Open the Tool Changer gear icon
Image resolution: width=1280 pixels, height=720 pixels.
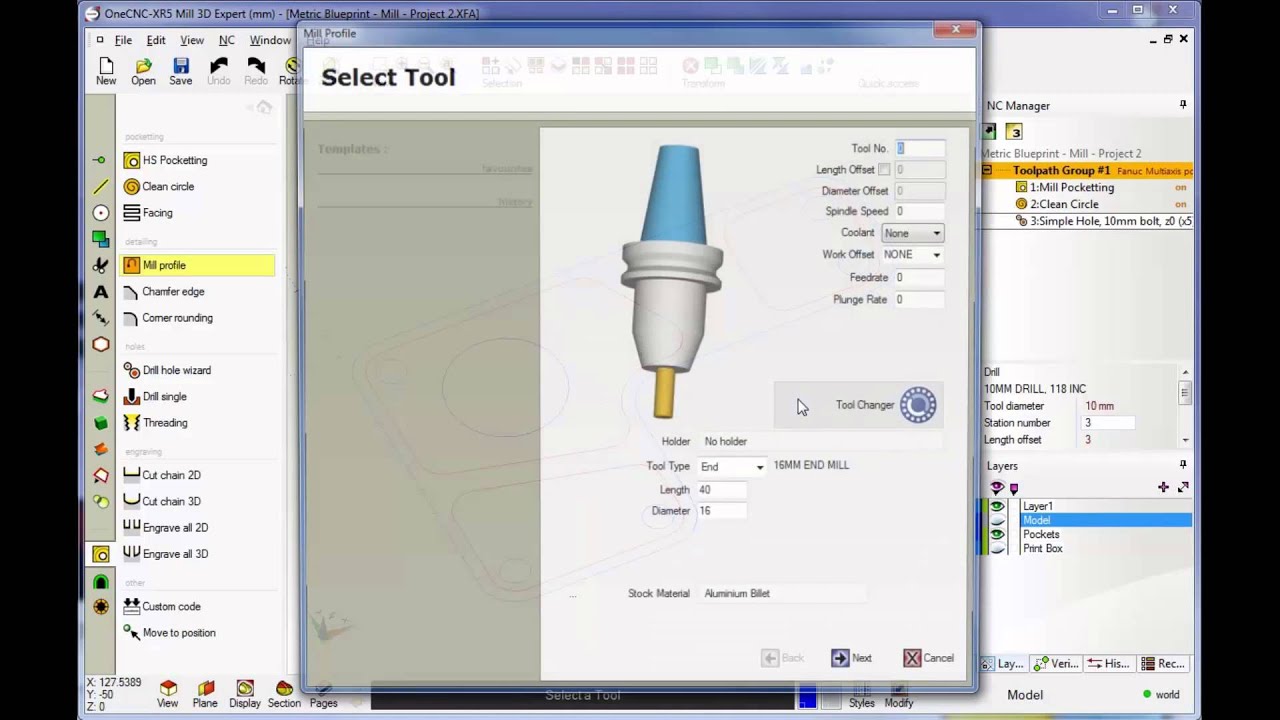pyautogui.click(x=918, y=405)
